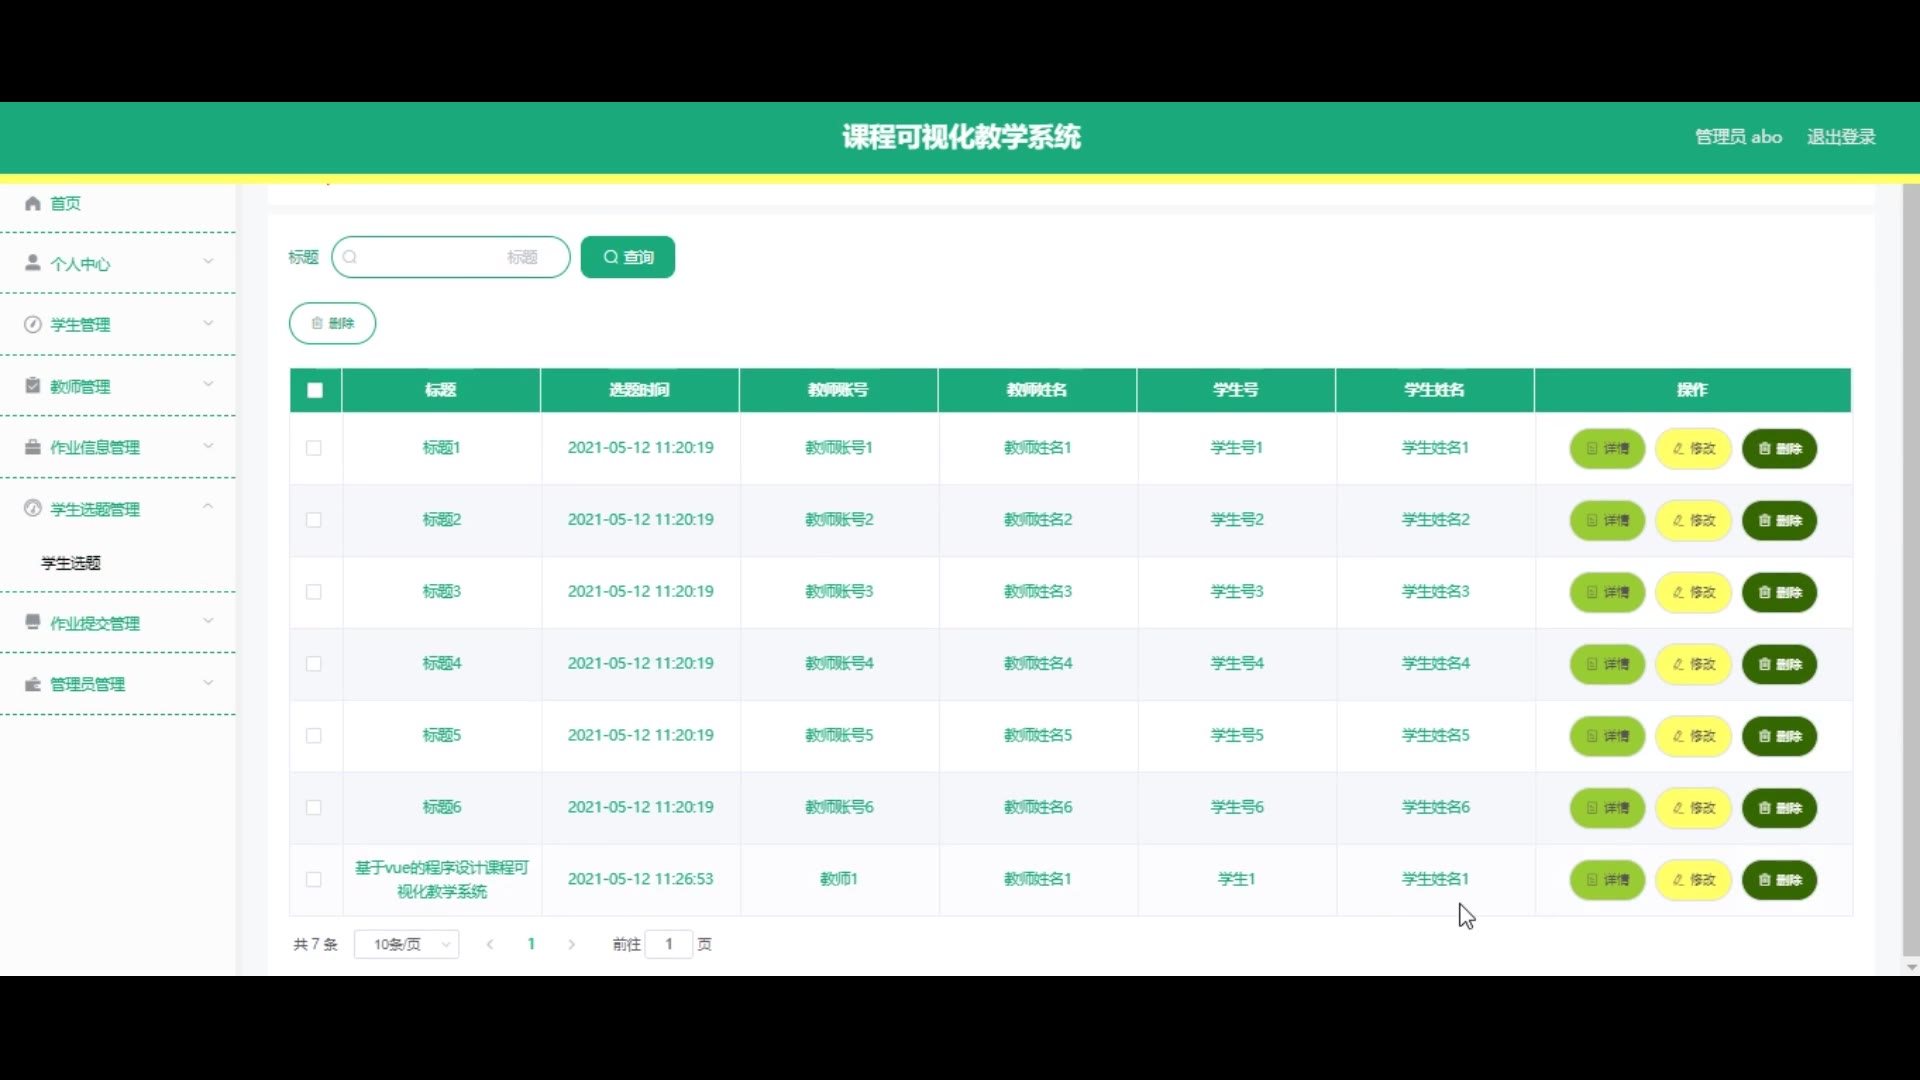
Task: Expand the 教师管理 menu chevron
Action: 208,384
